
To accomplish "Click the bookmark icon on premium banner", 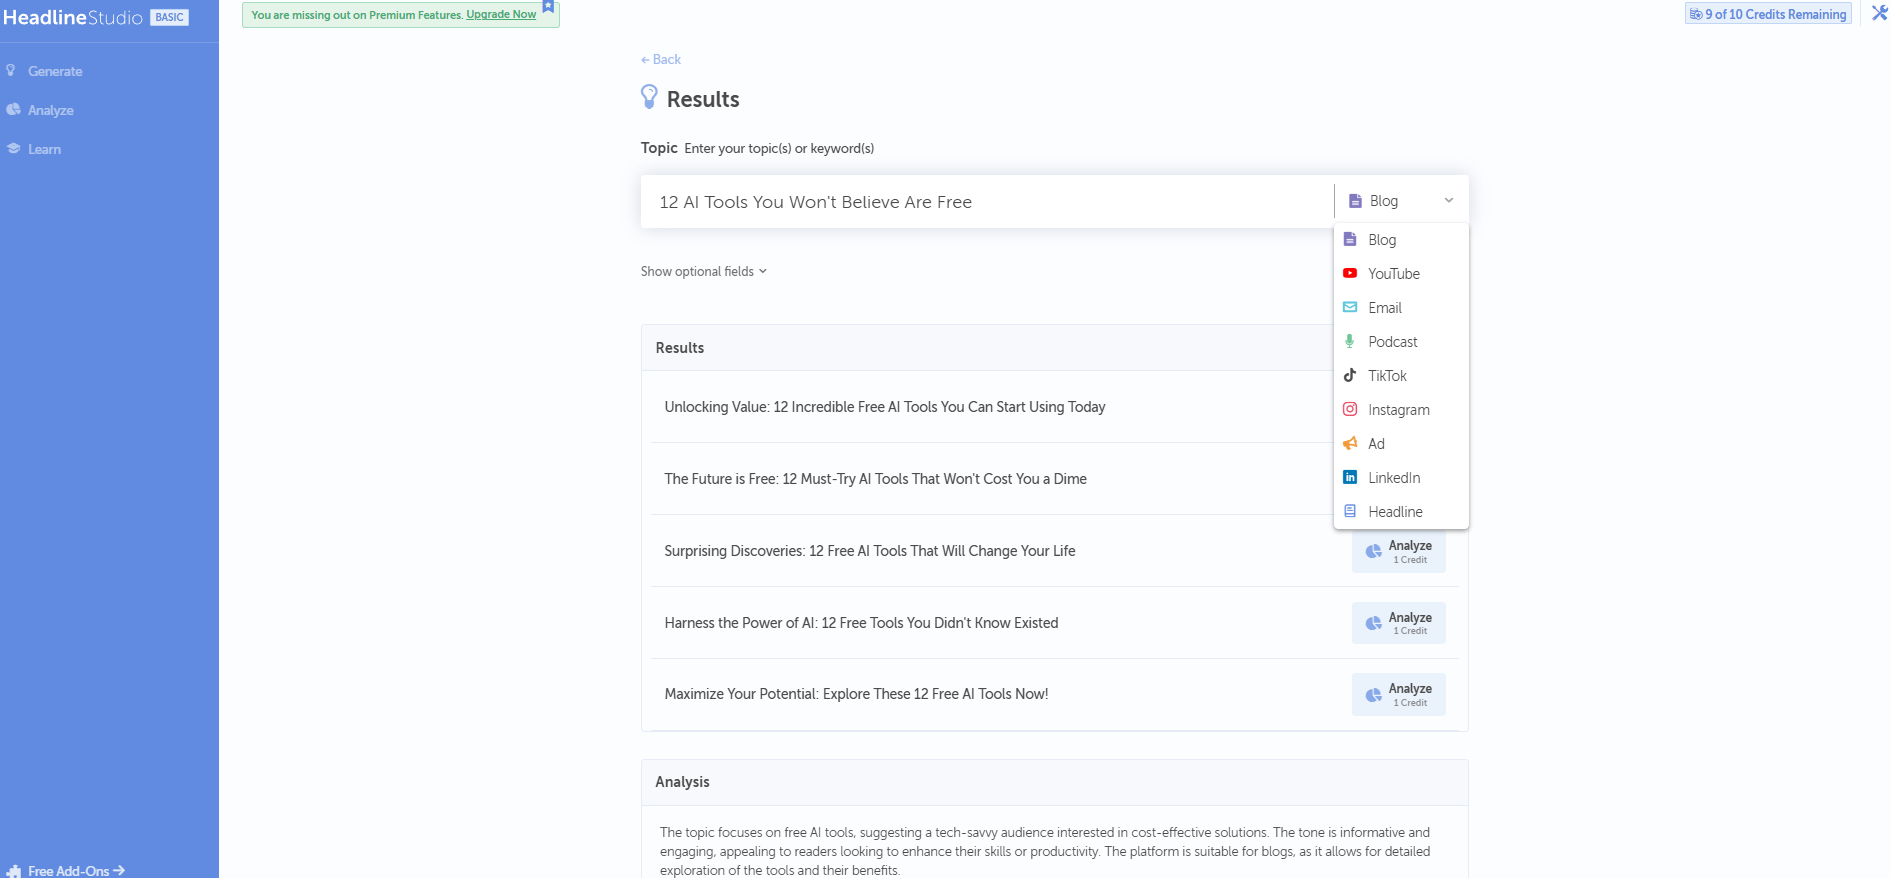I will coord(548,6).
